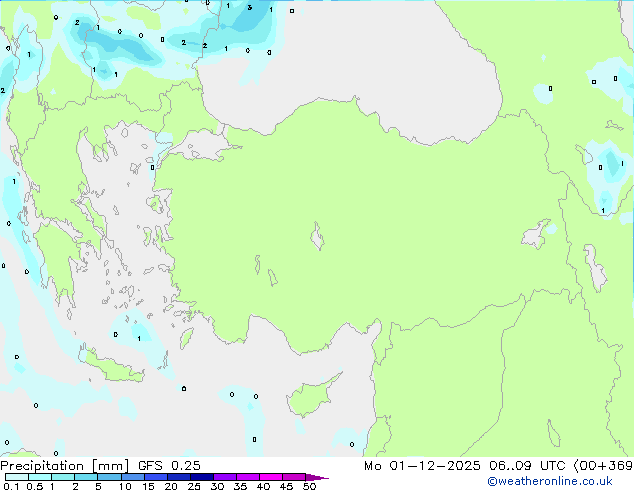Select the legend value '50'
The height and width of the screenshot is (490, 634).
309,486
